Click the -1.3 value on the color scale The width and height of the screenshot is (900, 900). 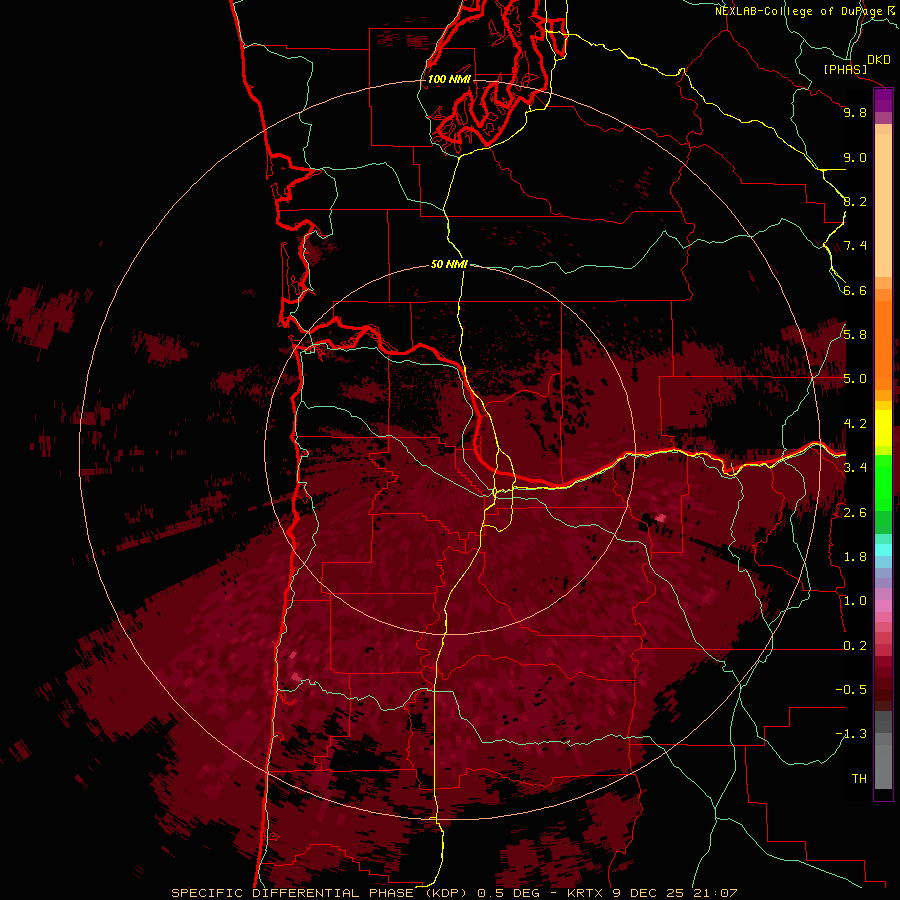coord(851,734)
